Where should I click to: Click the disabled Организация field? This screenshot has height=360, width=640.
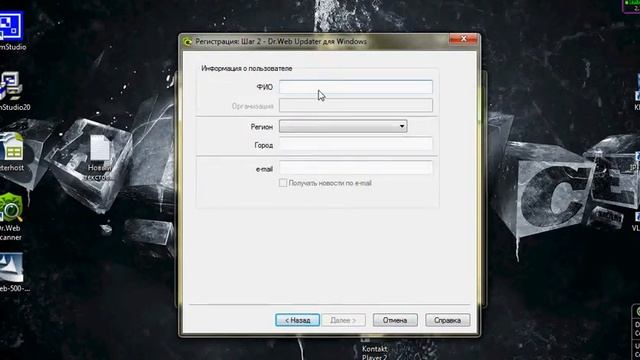pyautogui.click(x=356, y=105)
